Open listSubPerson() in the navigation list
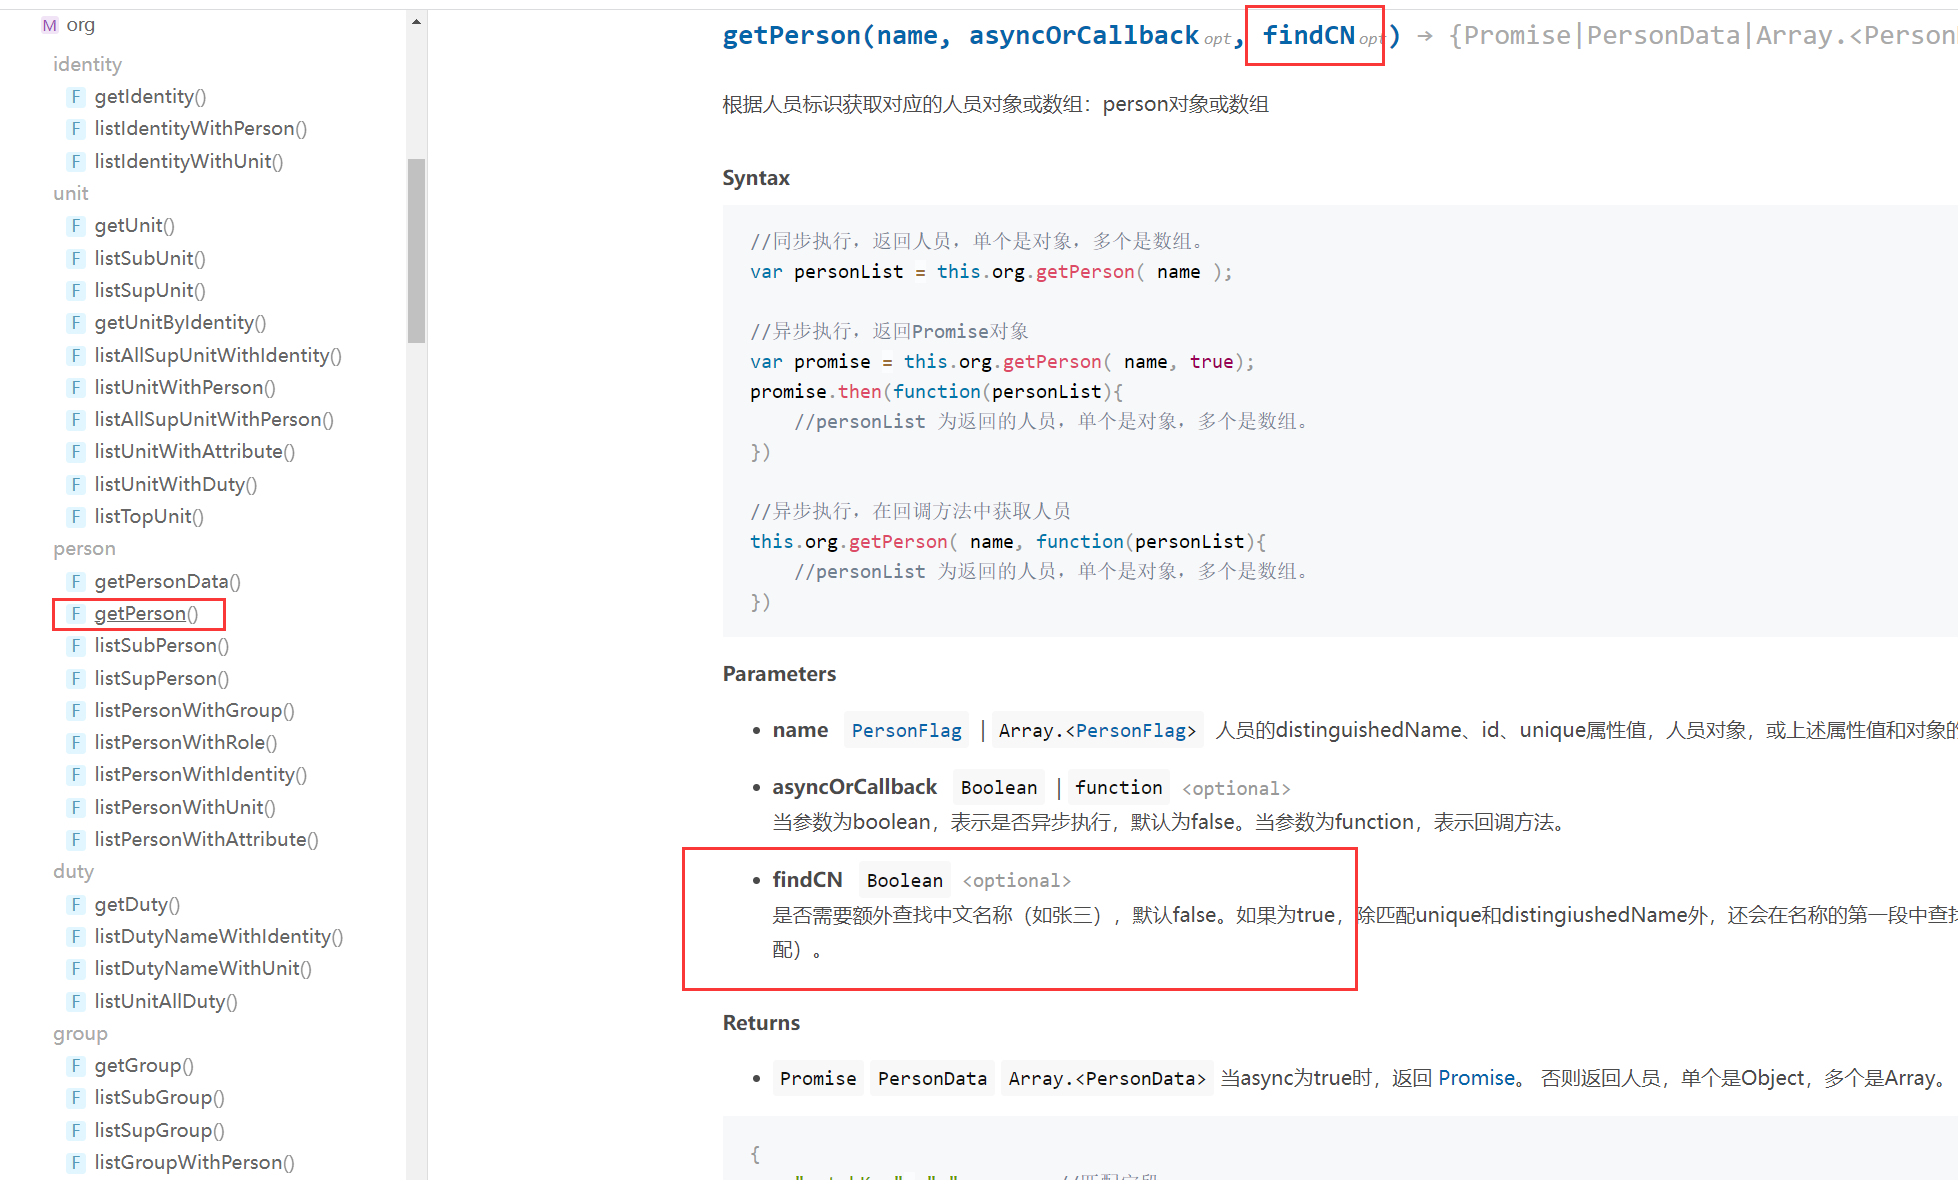The width and height of the screenshot is (1958, 1180). [161, 646]
